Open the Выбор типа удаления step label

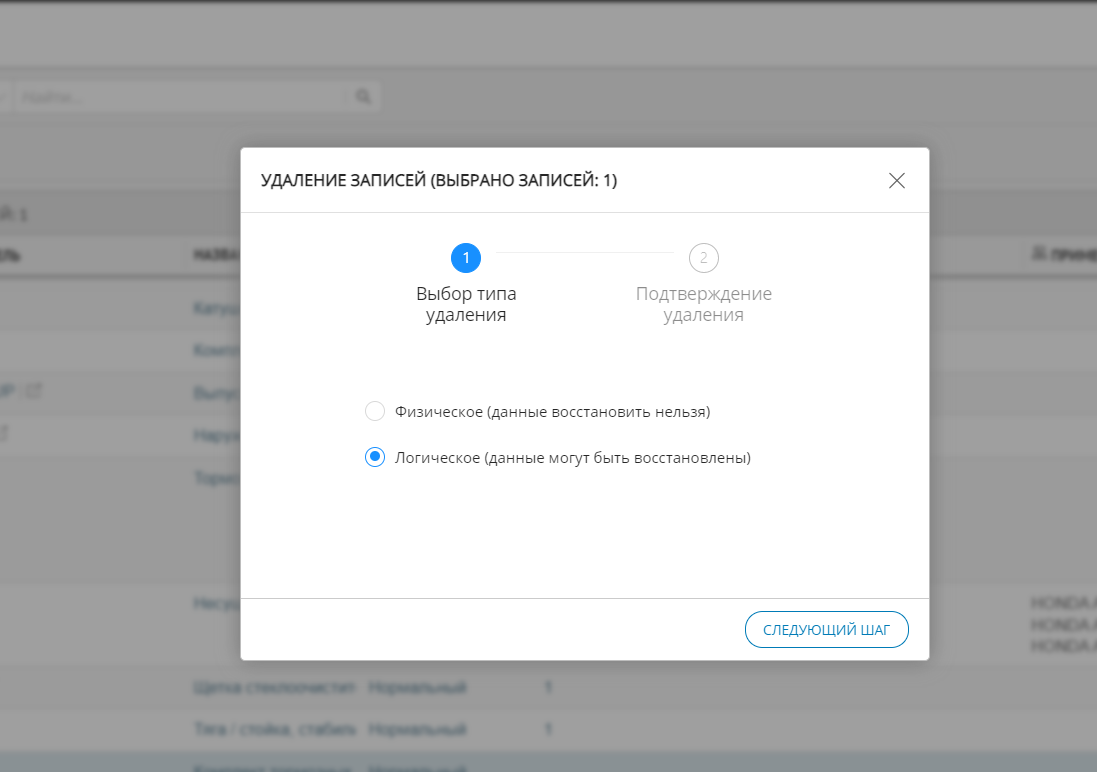466,304
